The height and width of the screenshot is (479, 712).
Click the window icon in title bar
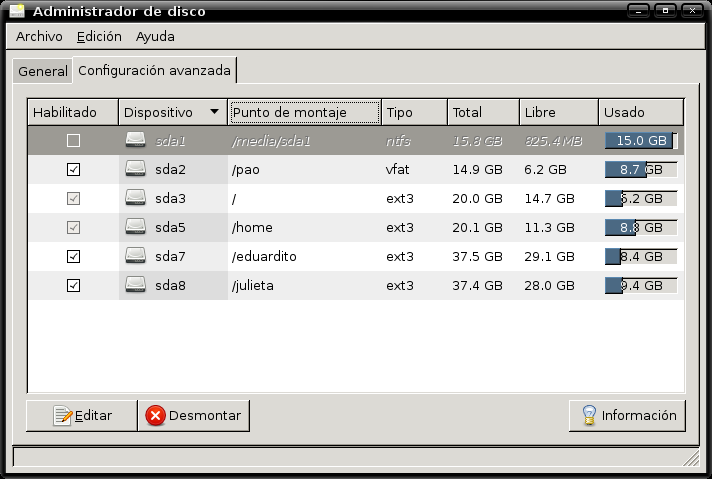click(x=15, y=11)
